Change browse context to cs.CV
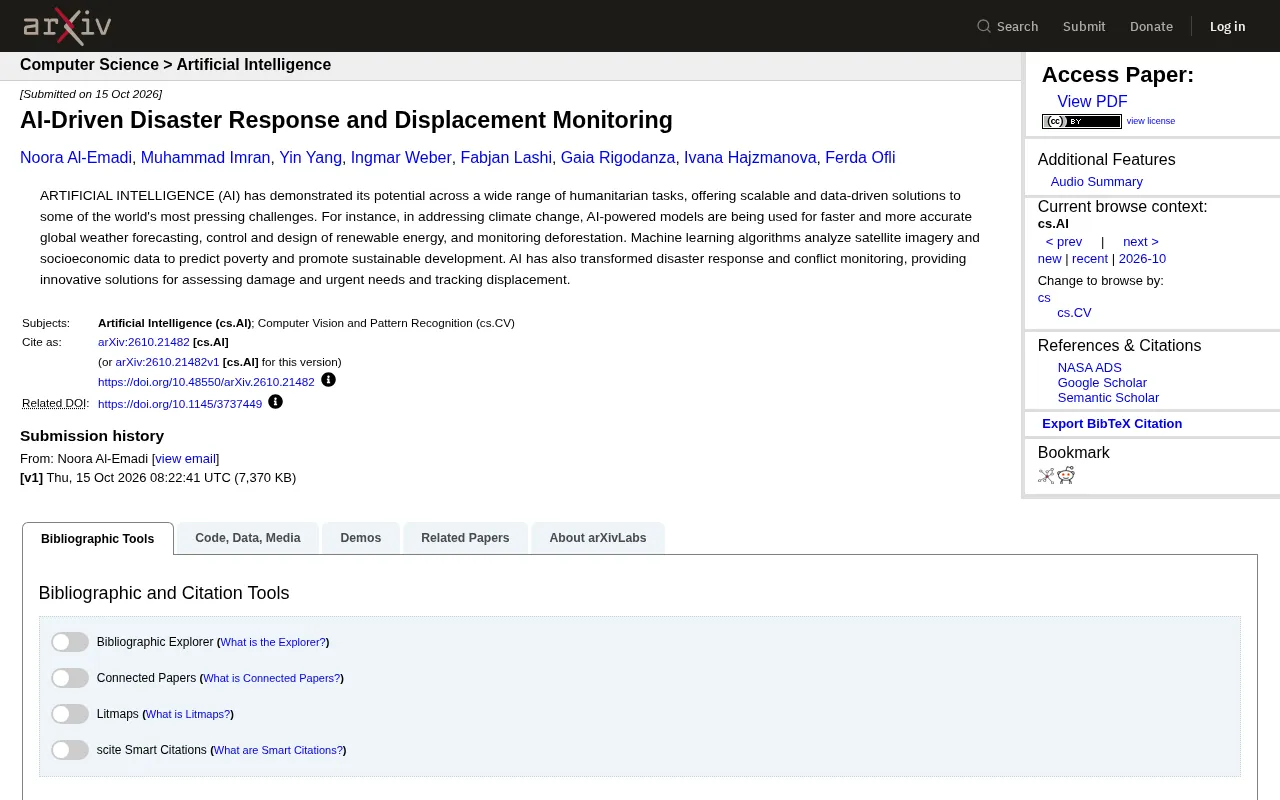The image size is (1280, 800). tap(1074, 313)
